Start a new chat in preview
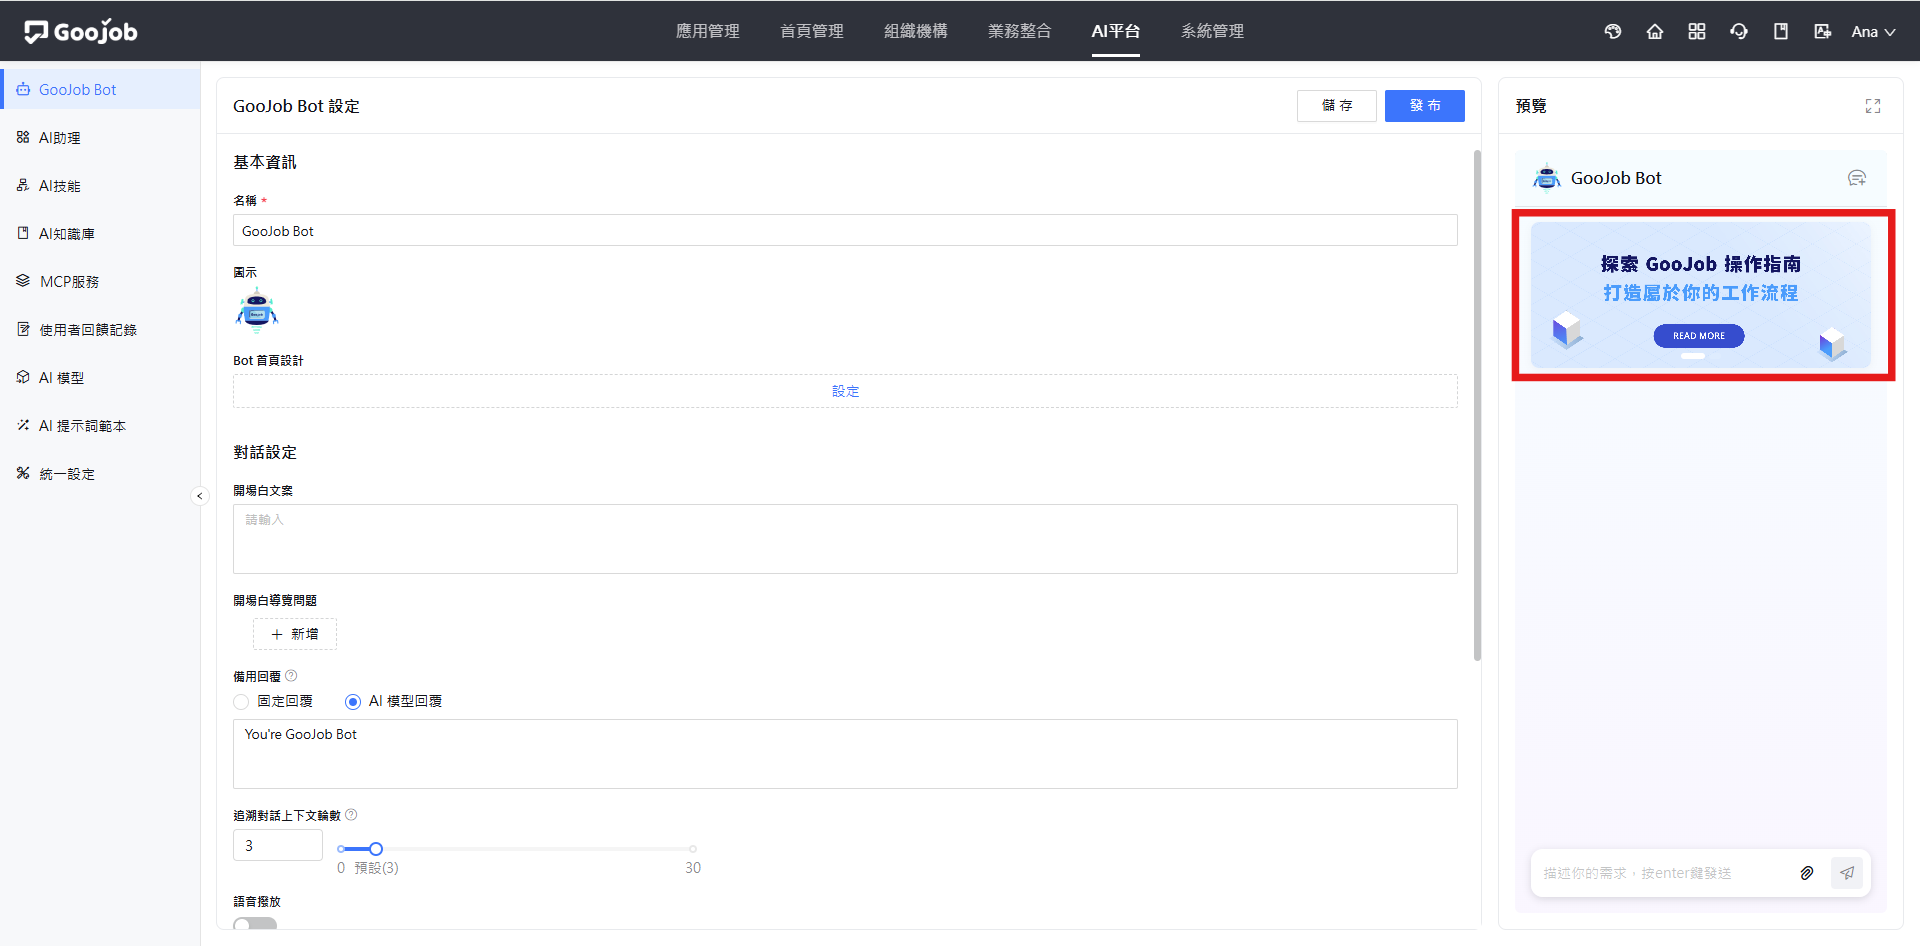Image resolution: width=1920 pixels, height=946 pixels. tap(1857, 178)
